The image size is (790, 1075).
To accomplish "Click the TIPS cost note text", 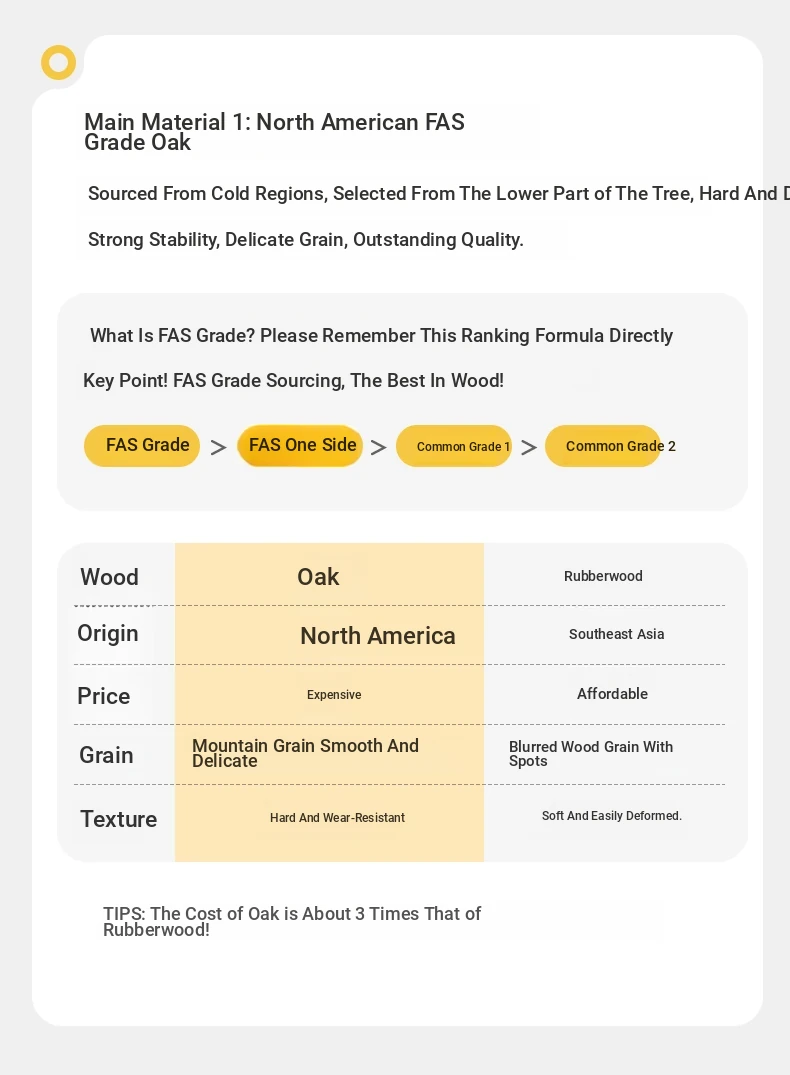I will 292,921.
